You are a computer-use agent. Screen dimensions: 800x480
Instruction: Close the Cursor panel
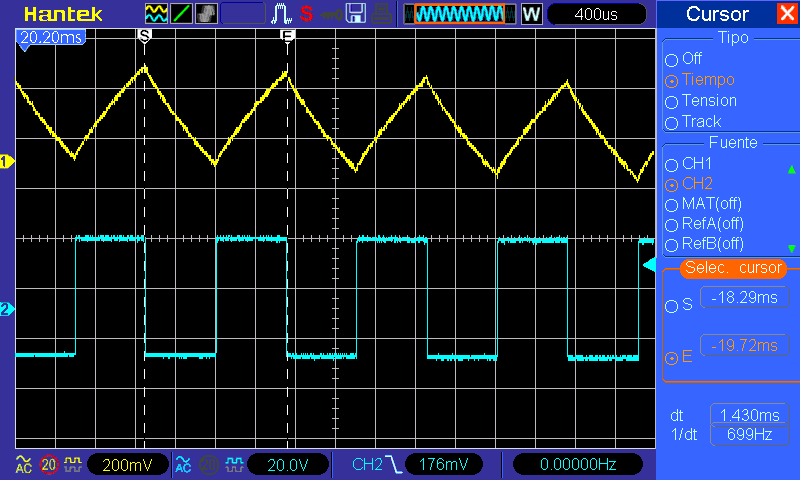coord(787,14)
